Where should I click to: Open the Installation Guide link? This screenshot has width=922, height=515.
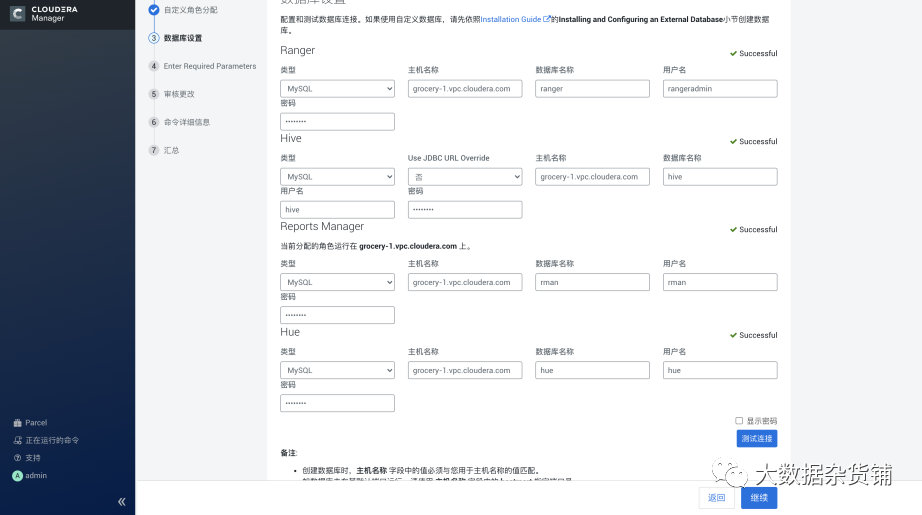516,19
